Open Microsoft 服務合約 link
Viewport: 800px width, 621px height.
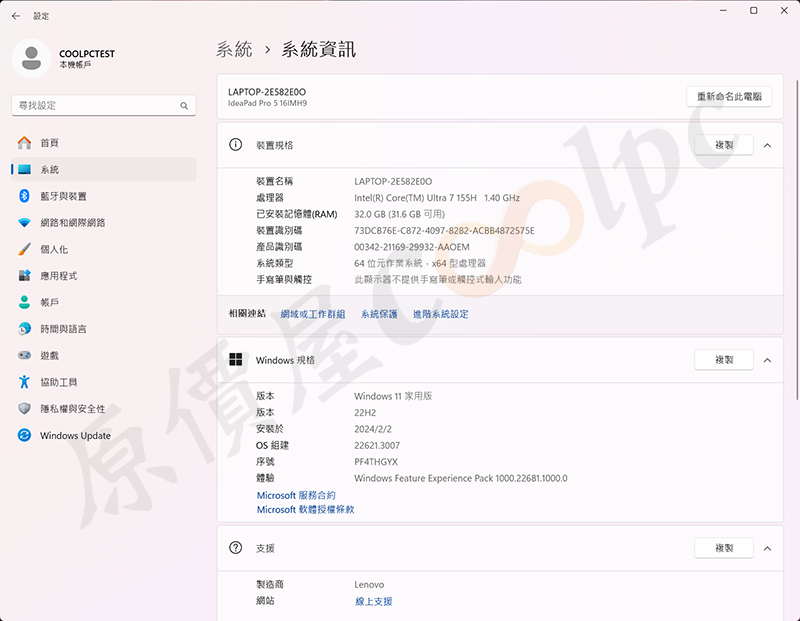(x=296, y=495)
